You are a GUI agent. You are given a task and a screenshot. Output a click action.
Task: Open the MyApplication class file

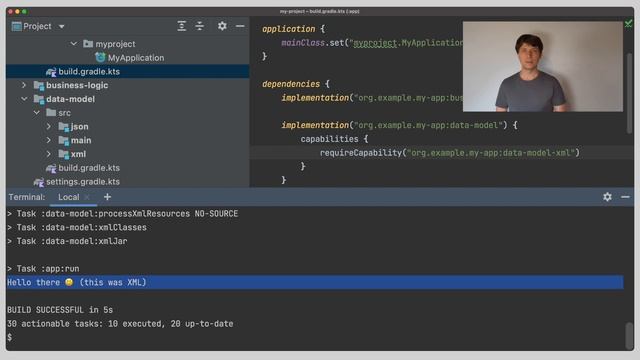tap(136, 58)
